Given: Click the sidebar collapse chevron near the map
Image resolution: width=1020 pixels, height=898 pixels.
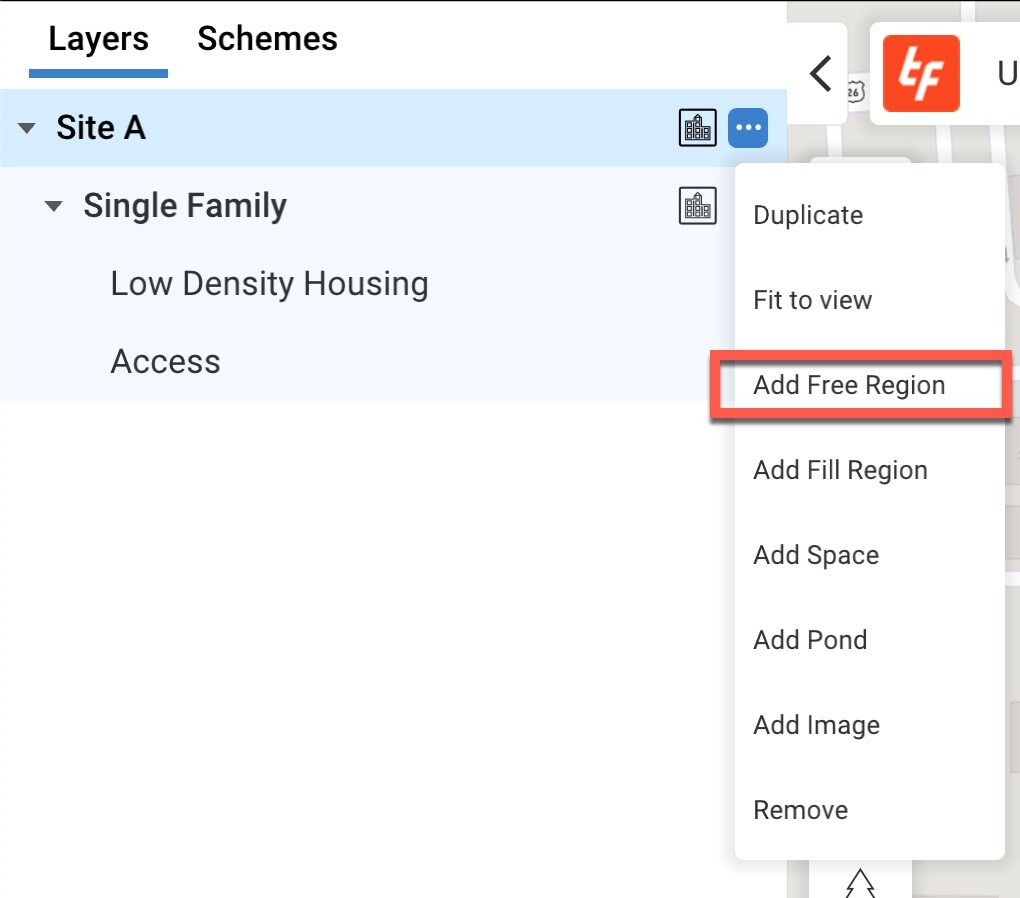Looking at the screenshot, I should point(820,73).
